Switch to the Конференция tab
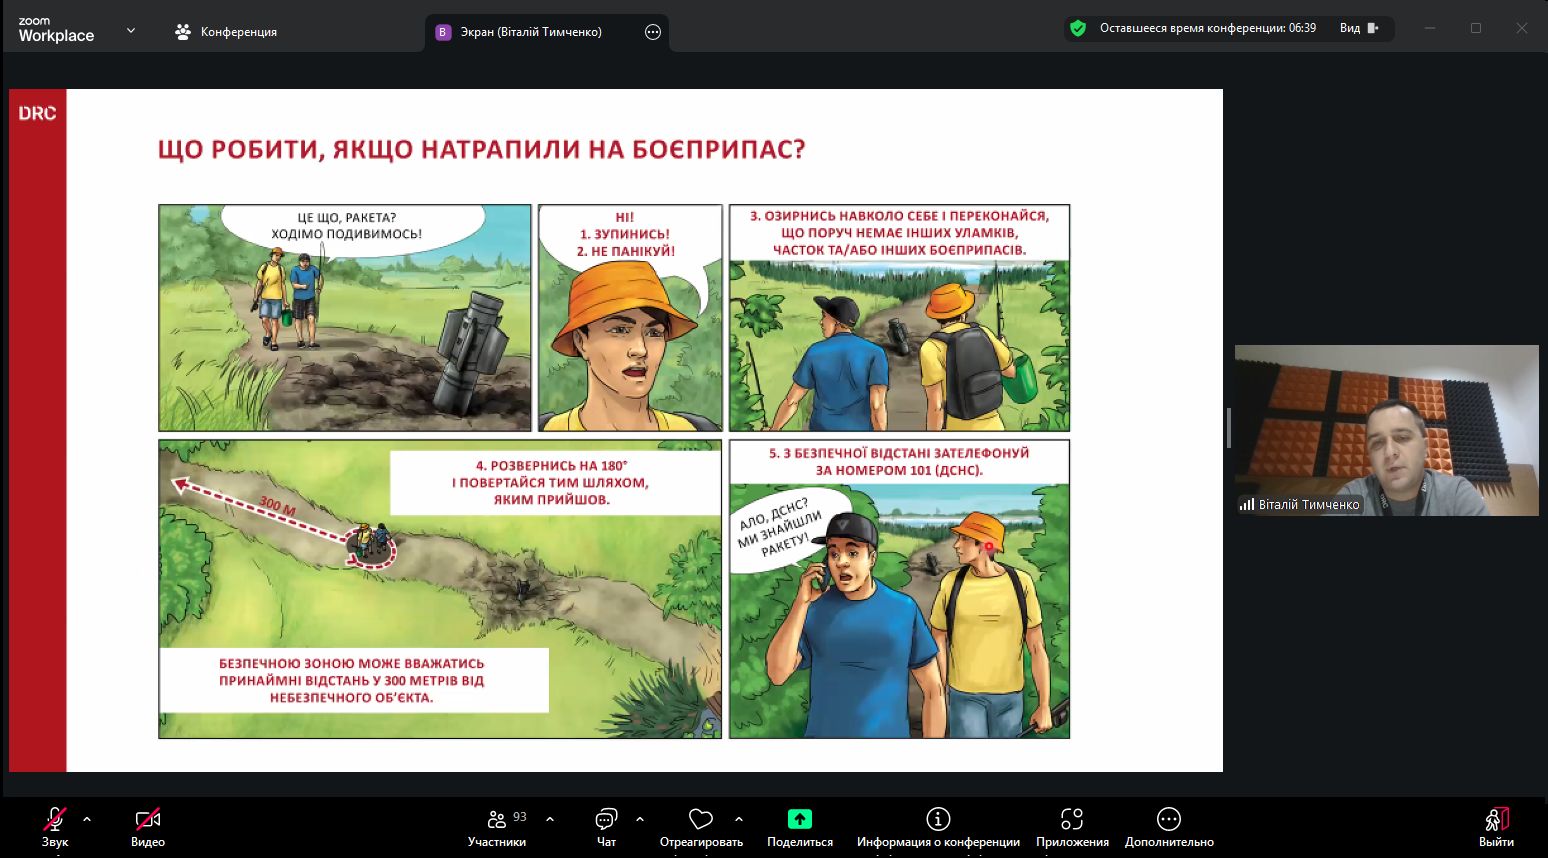 point(226,32)
